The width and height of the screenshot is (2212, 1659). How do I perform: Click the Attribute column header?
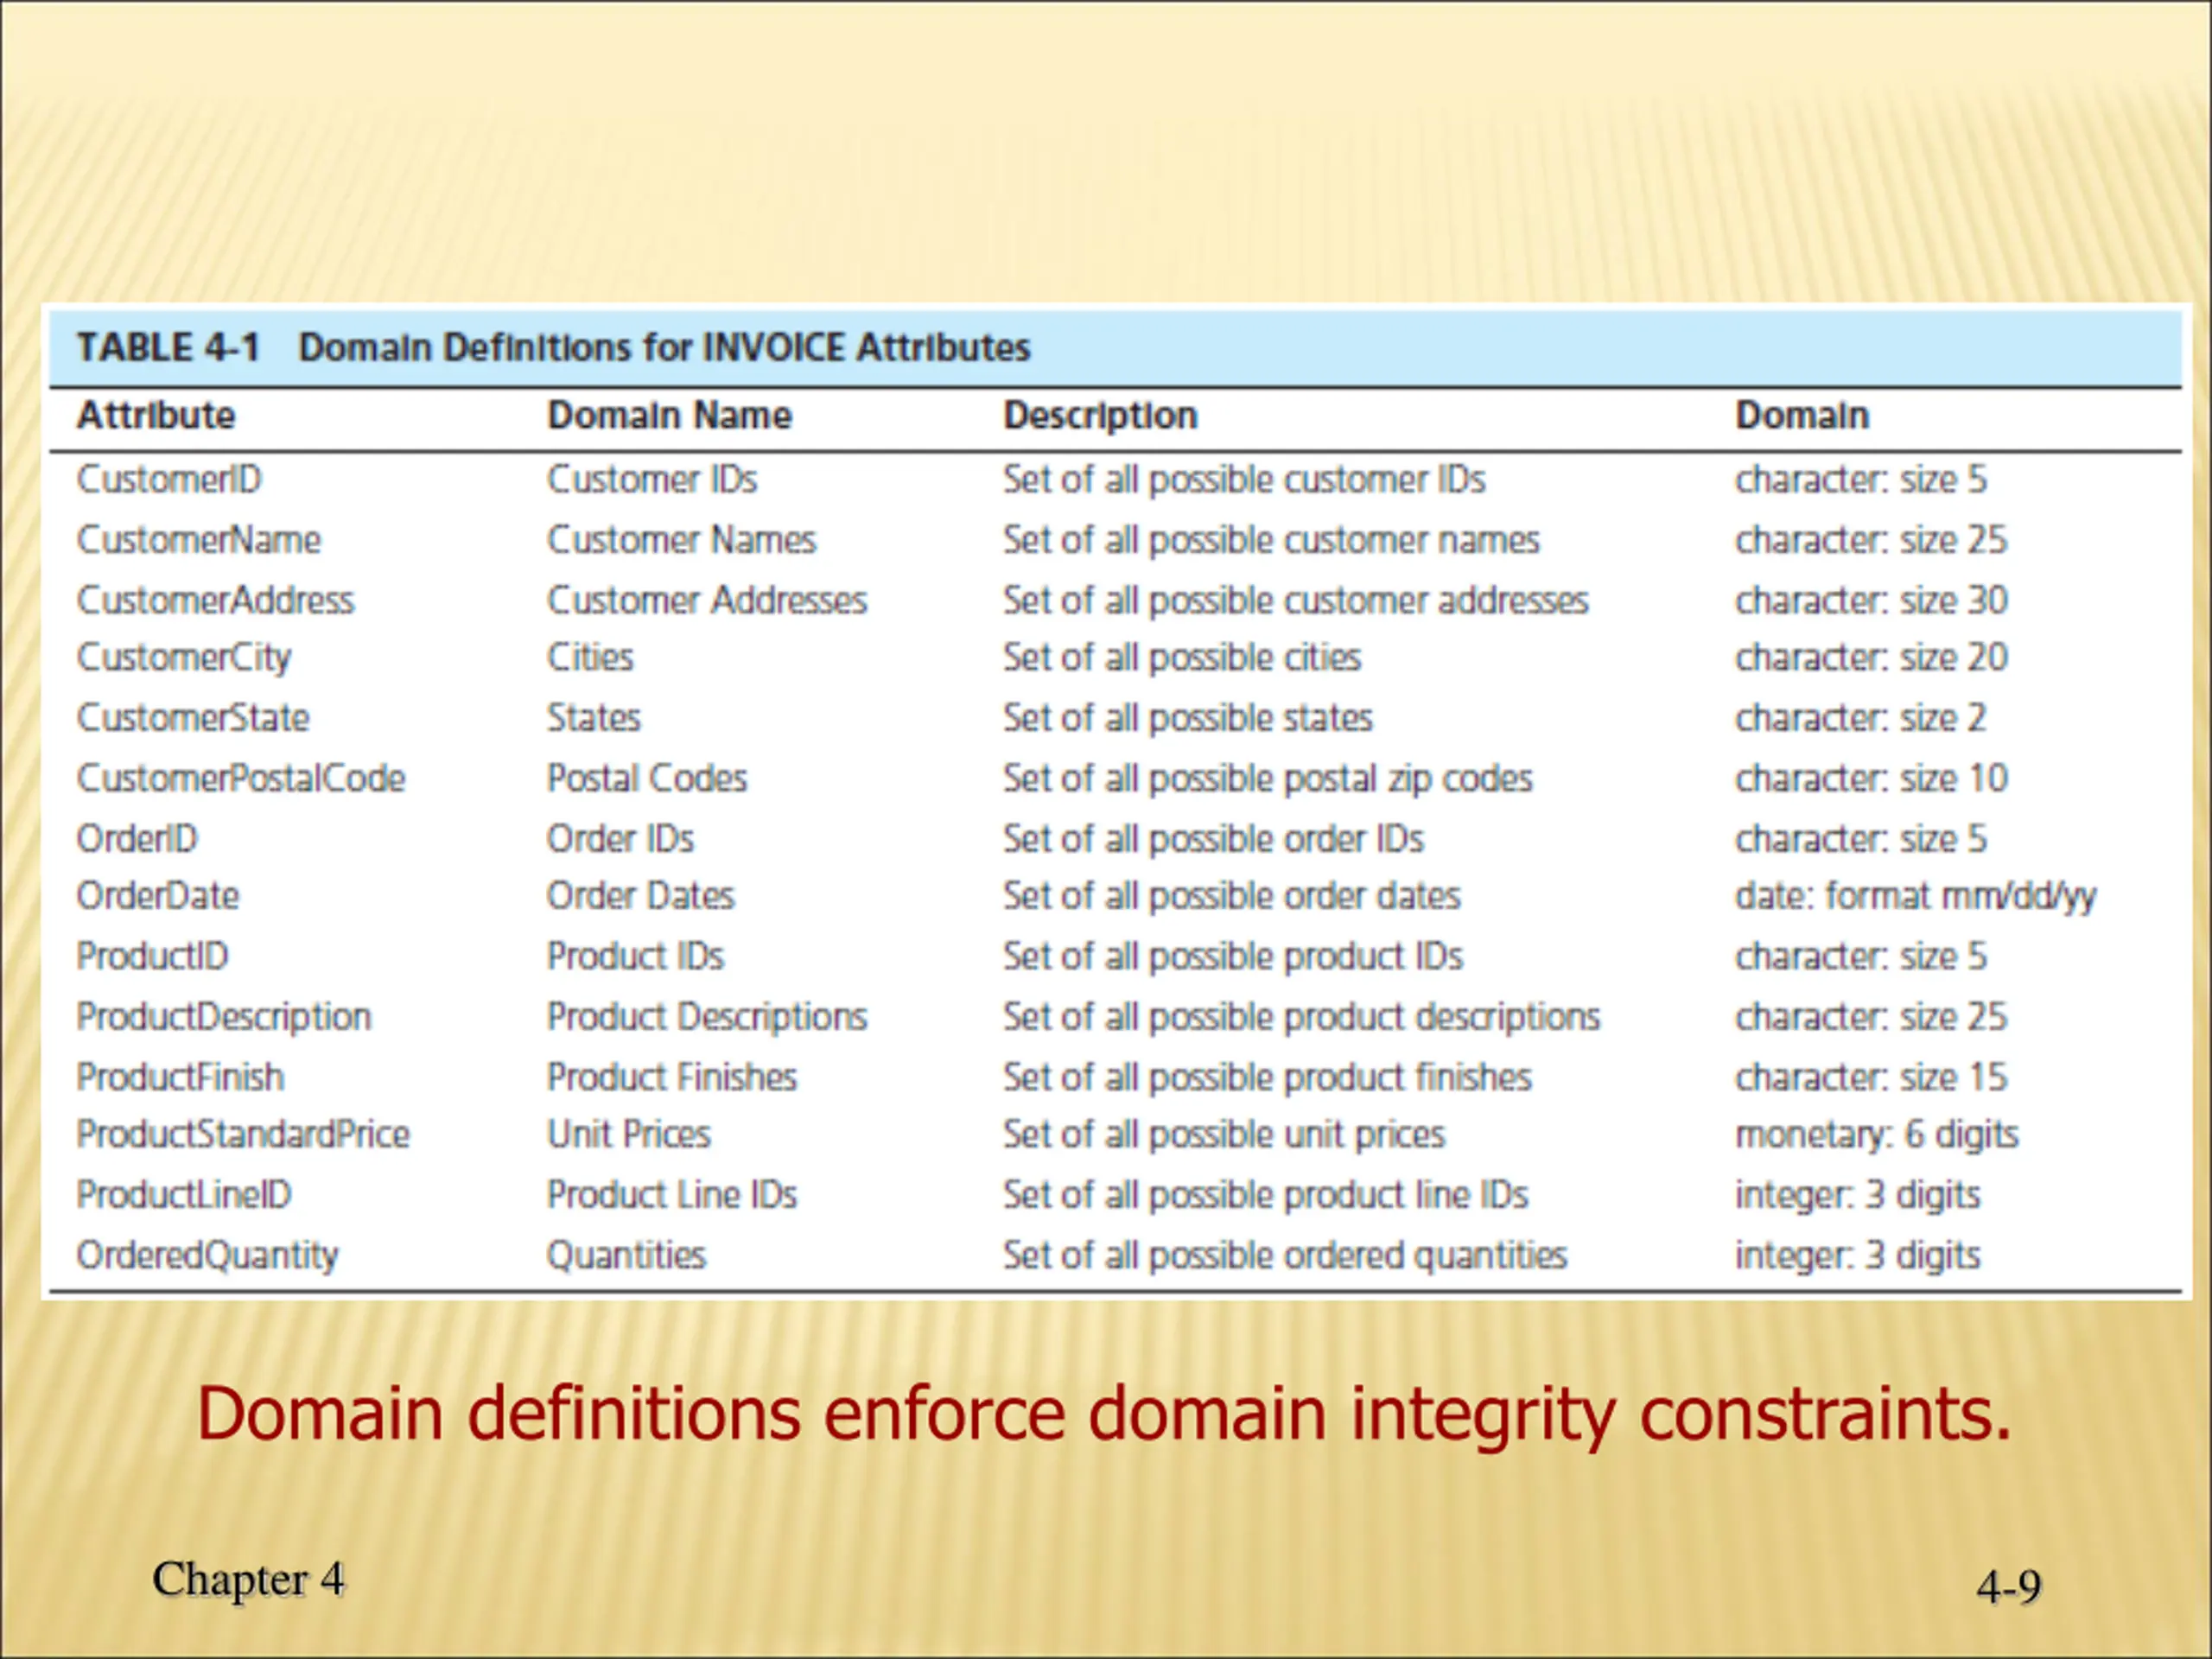tap(156, 415)
